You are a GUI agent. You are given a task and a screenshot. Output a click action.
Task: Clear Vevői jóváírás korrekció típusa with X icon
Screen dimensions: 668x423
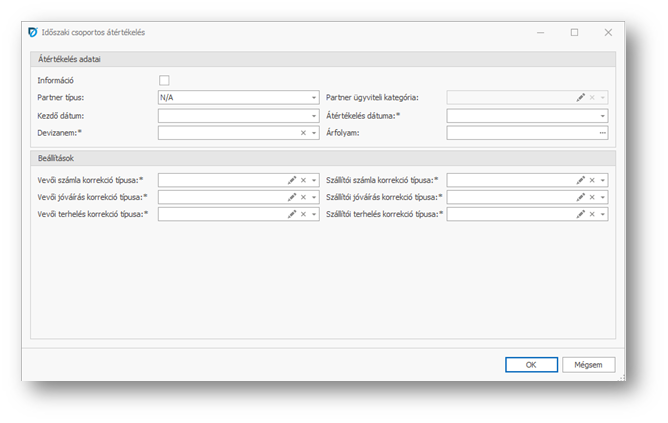click(x=303, y=197)
